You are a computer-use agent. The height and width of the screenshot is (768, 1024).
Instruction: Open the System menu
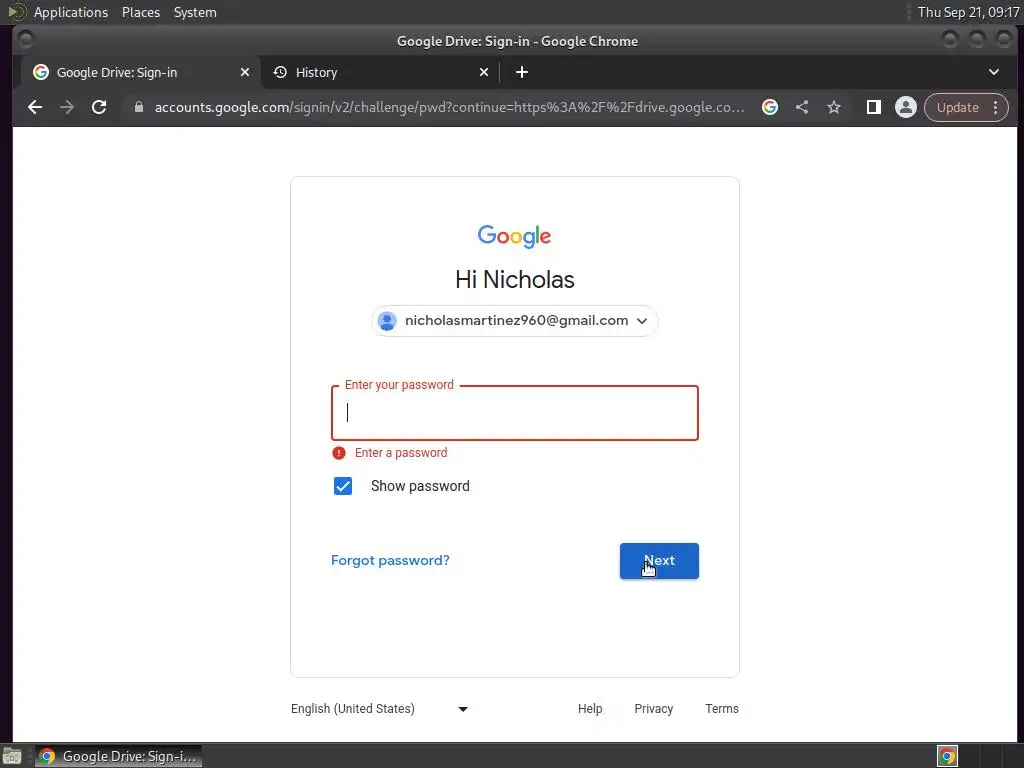[x=195, y=12]
